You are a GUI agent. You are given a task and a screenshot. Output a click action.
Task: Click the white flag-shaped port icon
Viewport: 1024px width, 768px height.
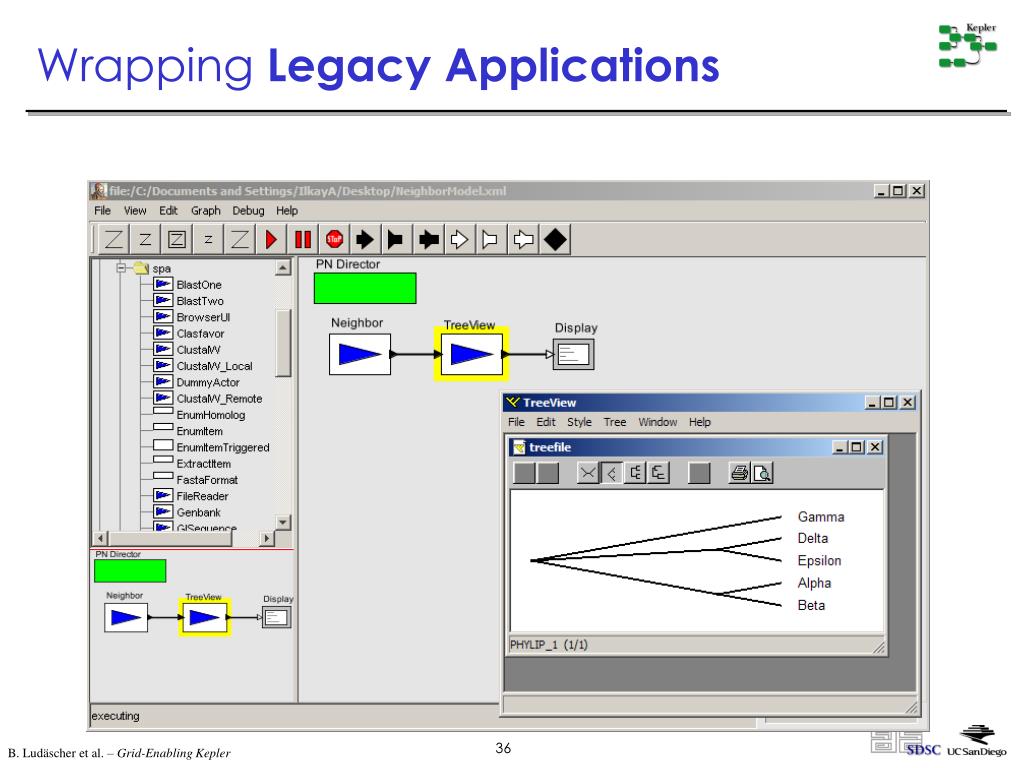coord(490,239)
